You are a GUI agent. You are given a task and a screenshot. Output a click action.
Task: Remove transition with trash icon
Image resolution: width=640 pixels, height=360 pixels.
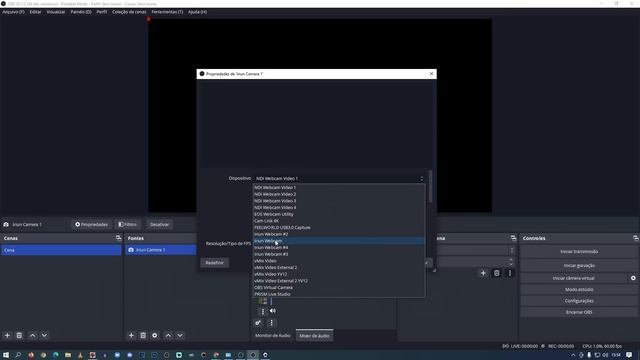[x=496, y=273]
